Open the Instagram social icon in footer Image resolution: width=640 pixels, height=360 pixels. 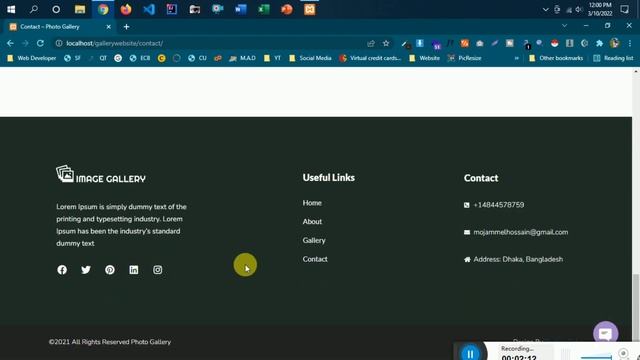(158, 270)
